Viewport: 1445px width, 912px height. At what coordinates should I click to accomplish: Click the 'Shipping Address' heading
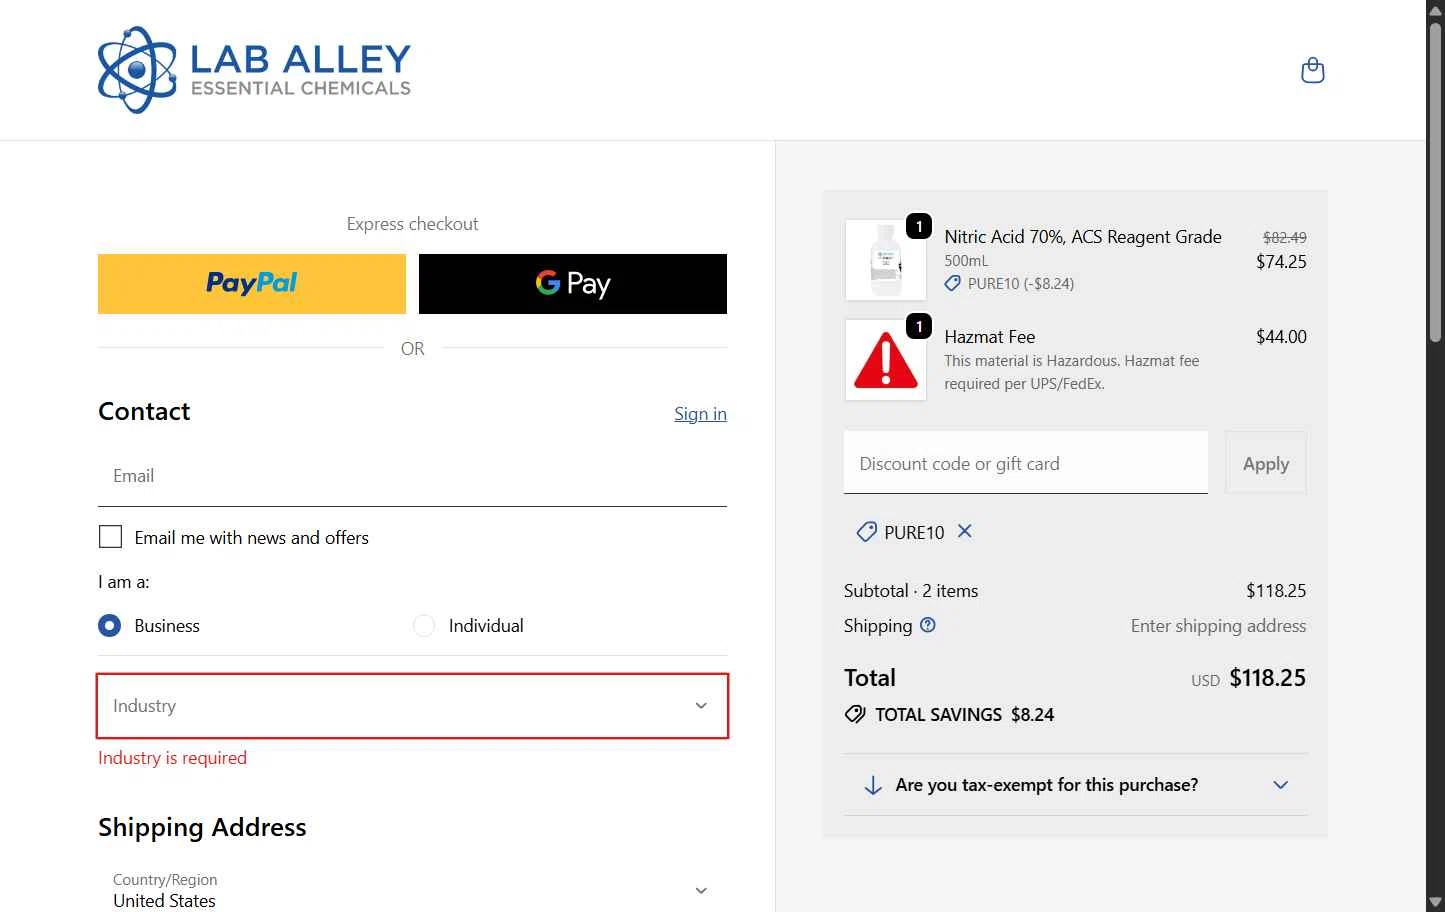(202, 828)
